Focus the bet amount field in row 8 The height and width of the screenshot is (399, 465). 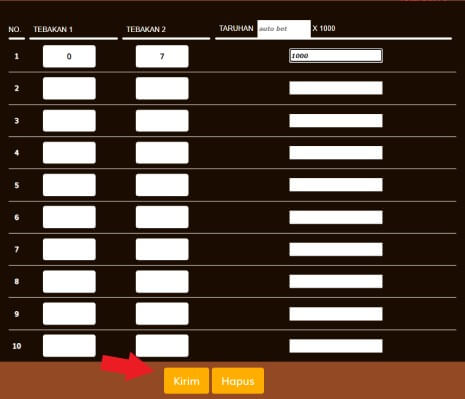336,281
